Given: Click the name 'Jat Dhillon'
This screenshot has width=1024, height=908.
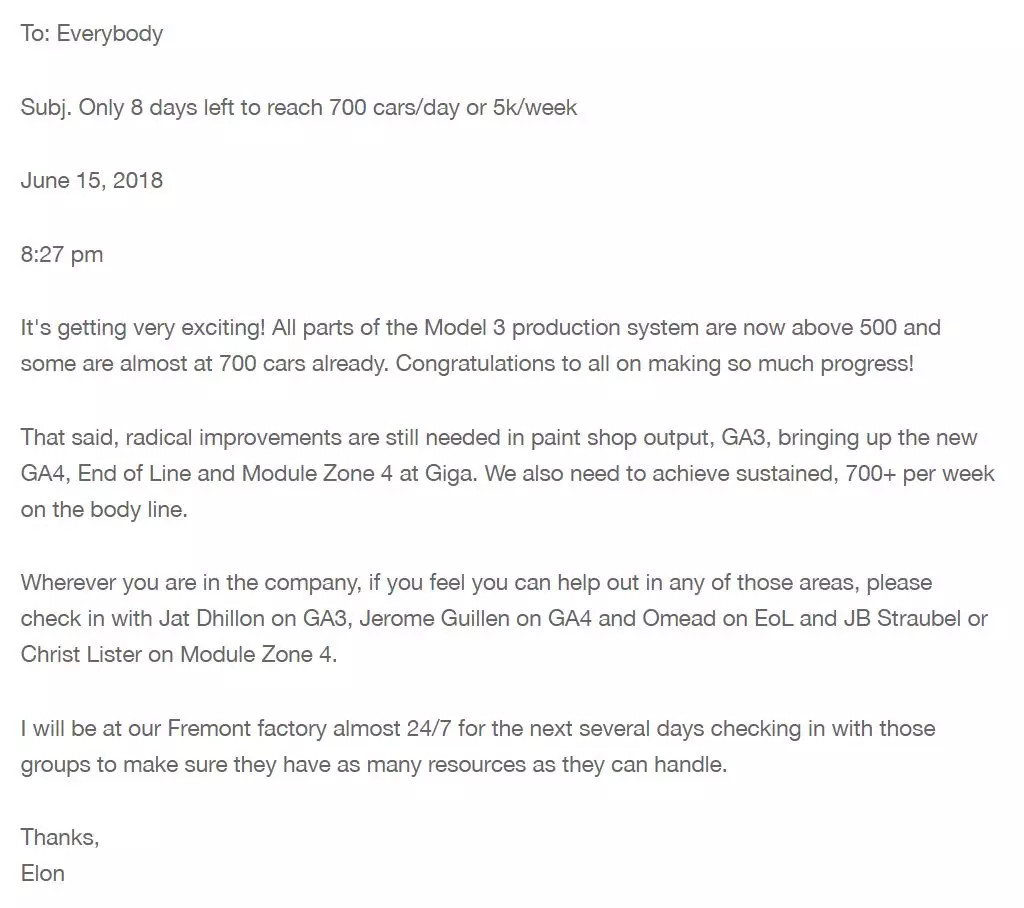Looking at the screenshot, I should click(x=212, y=618).
